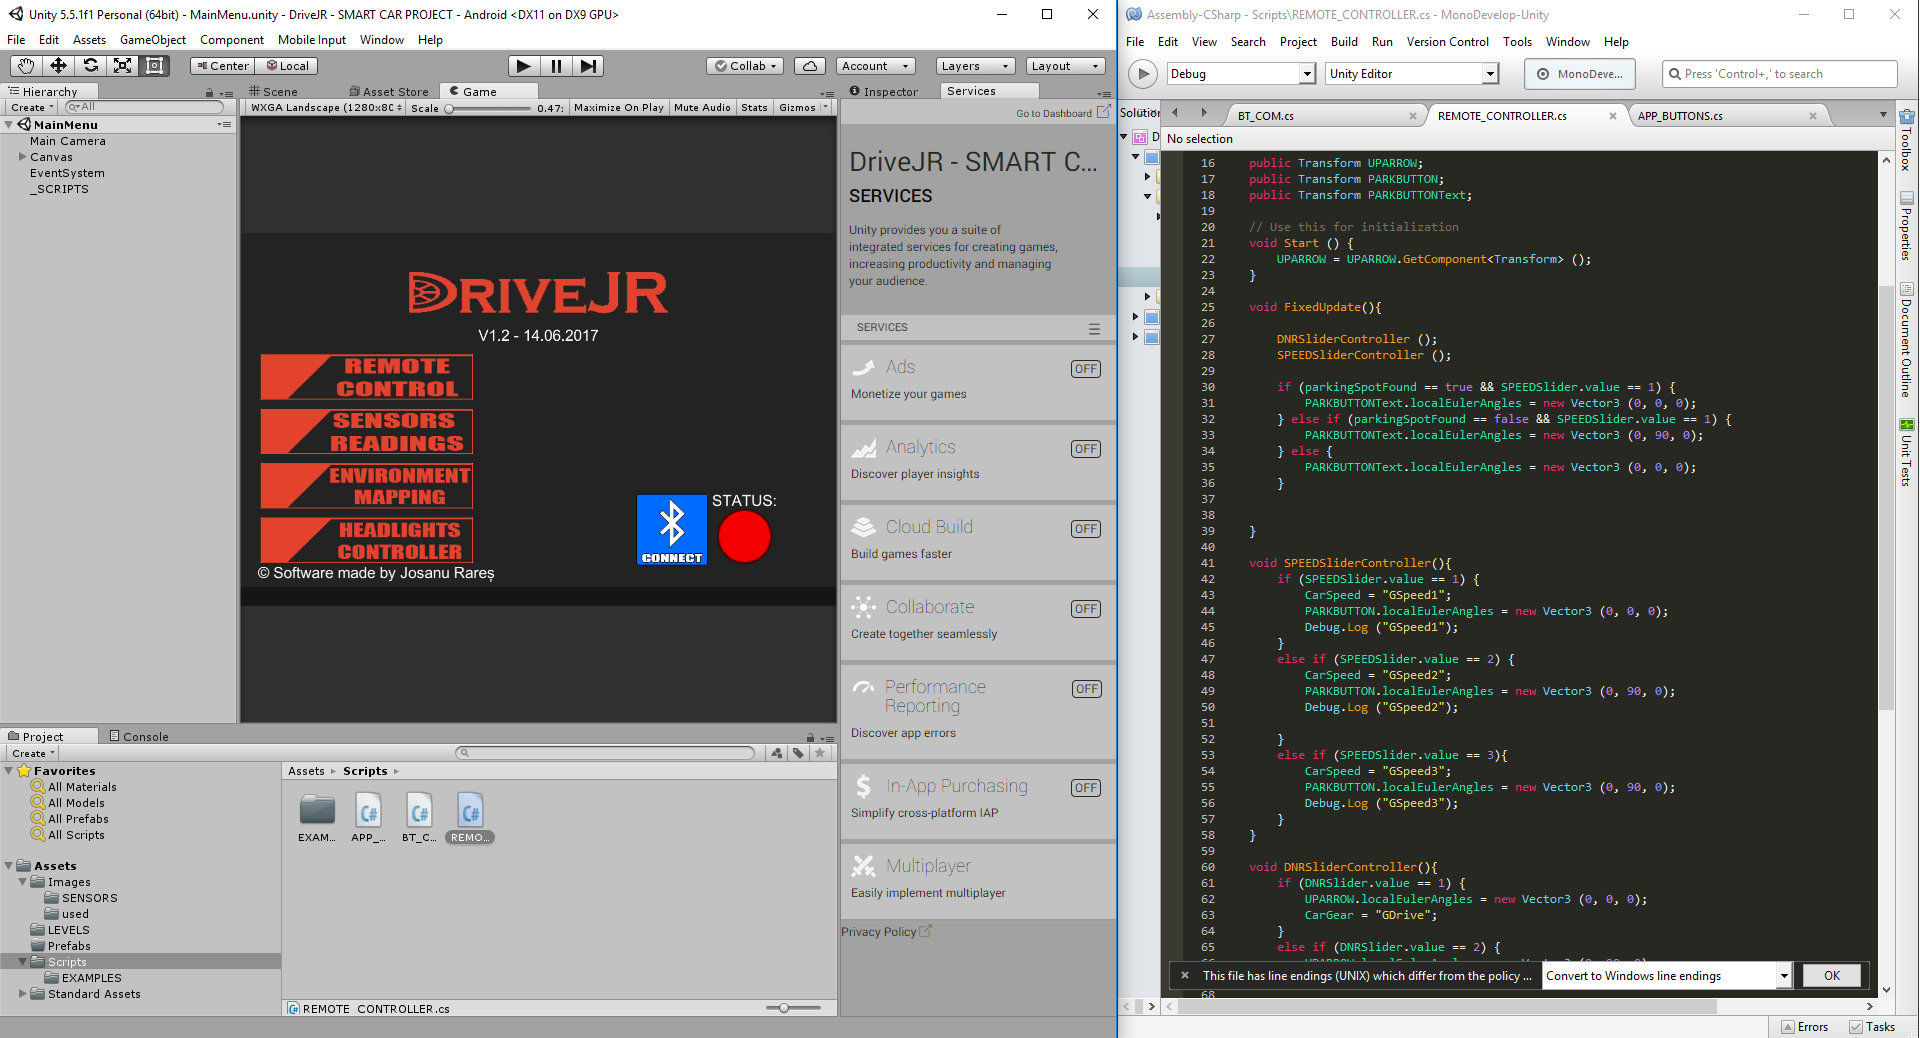Open the Document Outline side panel
1920x1038 pixels.
pos(1907,340)
